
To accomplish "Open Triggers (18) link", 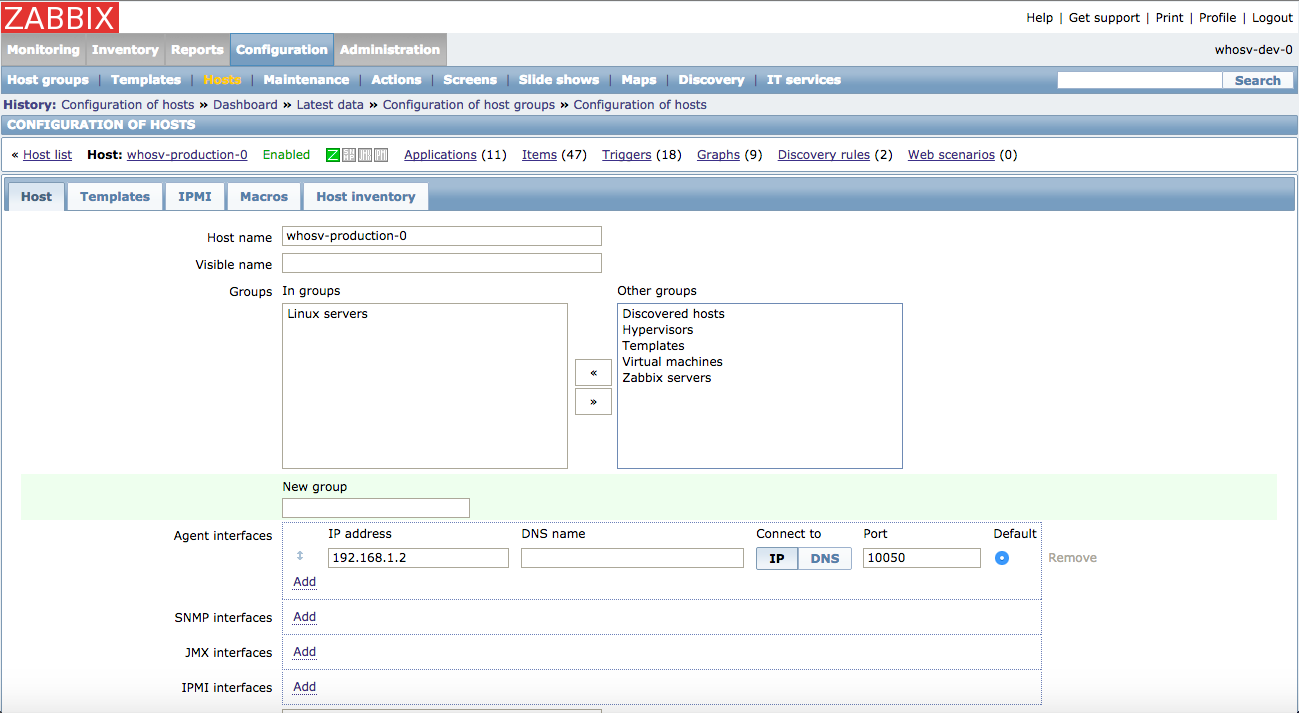I will click(x=627, y=155).
